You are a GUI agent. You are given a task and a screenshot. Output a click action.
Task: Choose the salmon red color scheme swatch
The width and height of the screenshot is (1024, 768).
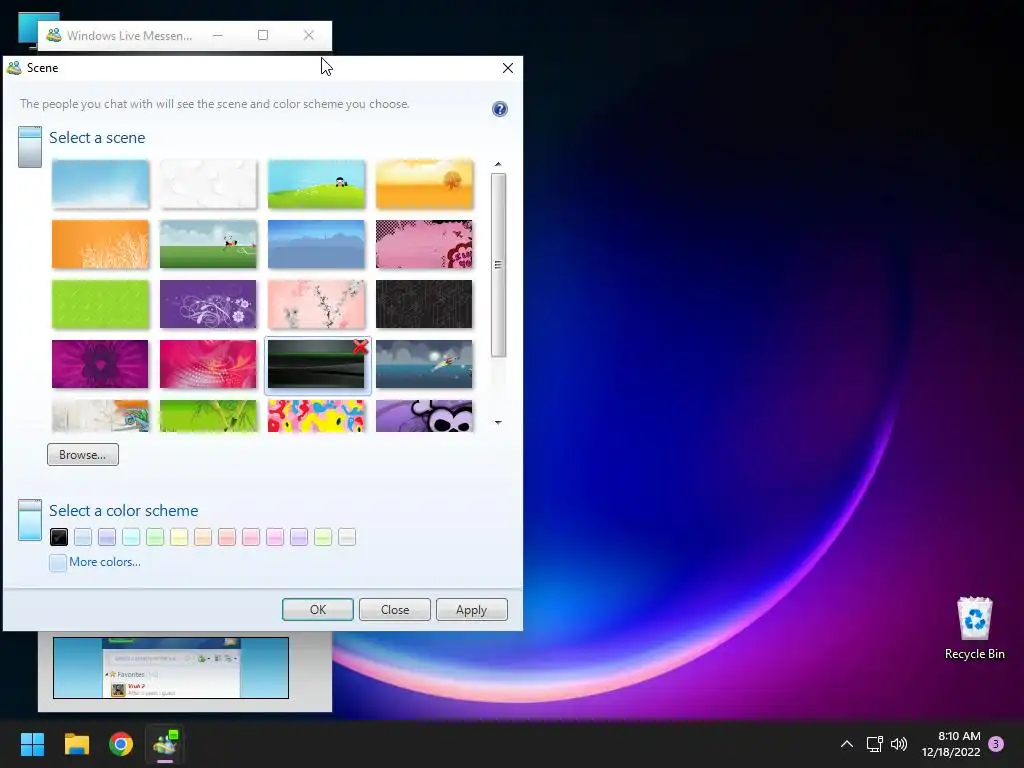(x=227, y=537)
